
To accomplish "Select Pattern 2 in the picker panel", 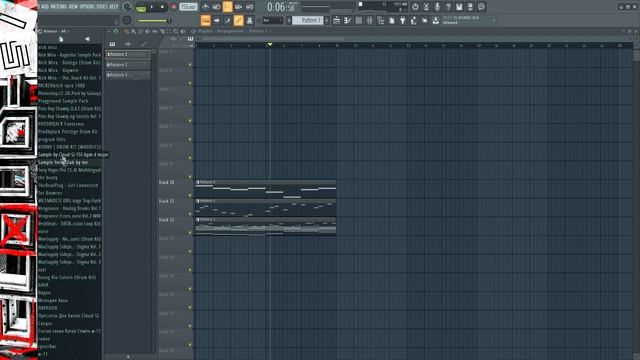I will 128,65.
